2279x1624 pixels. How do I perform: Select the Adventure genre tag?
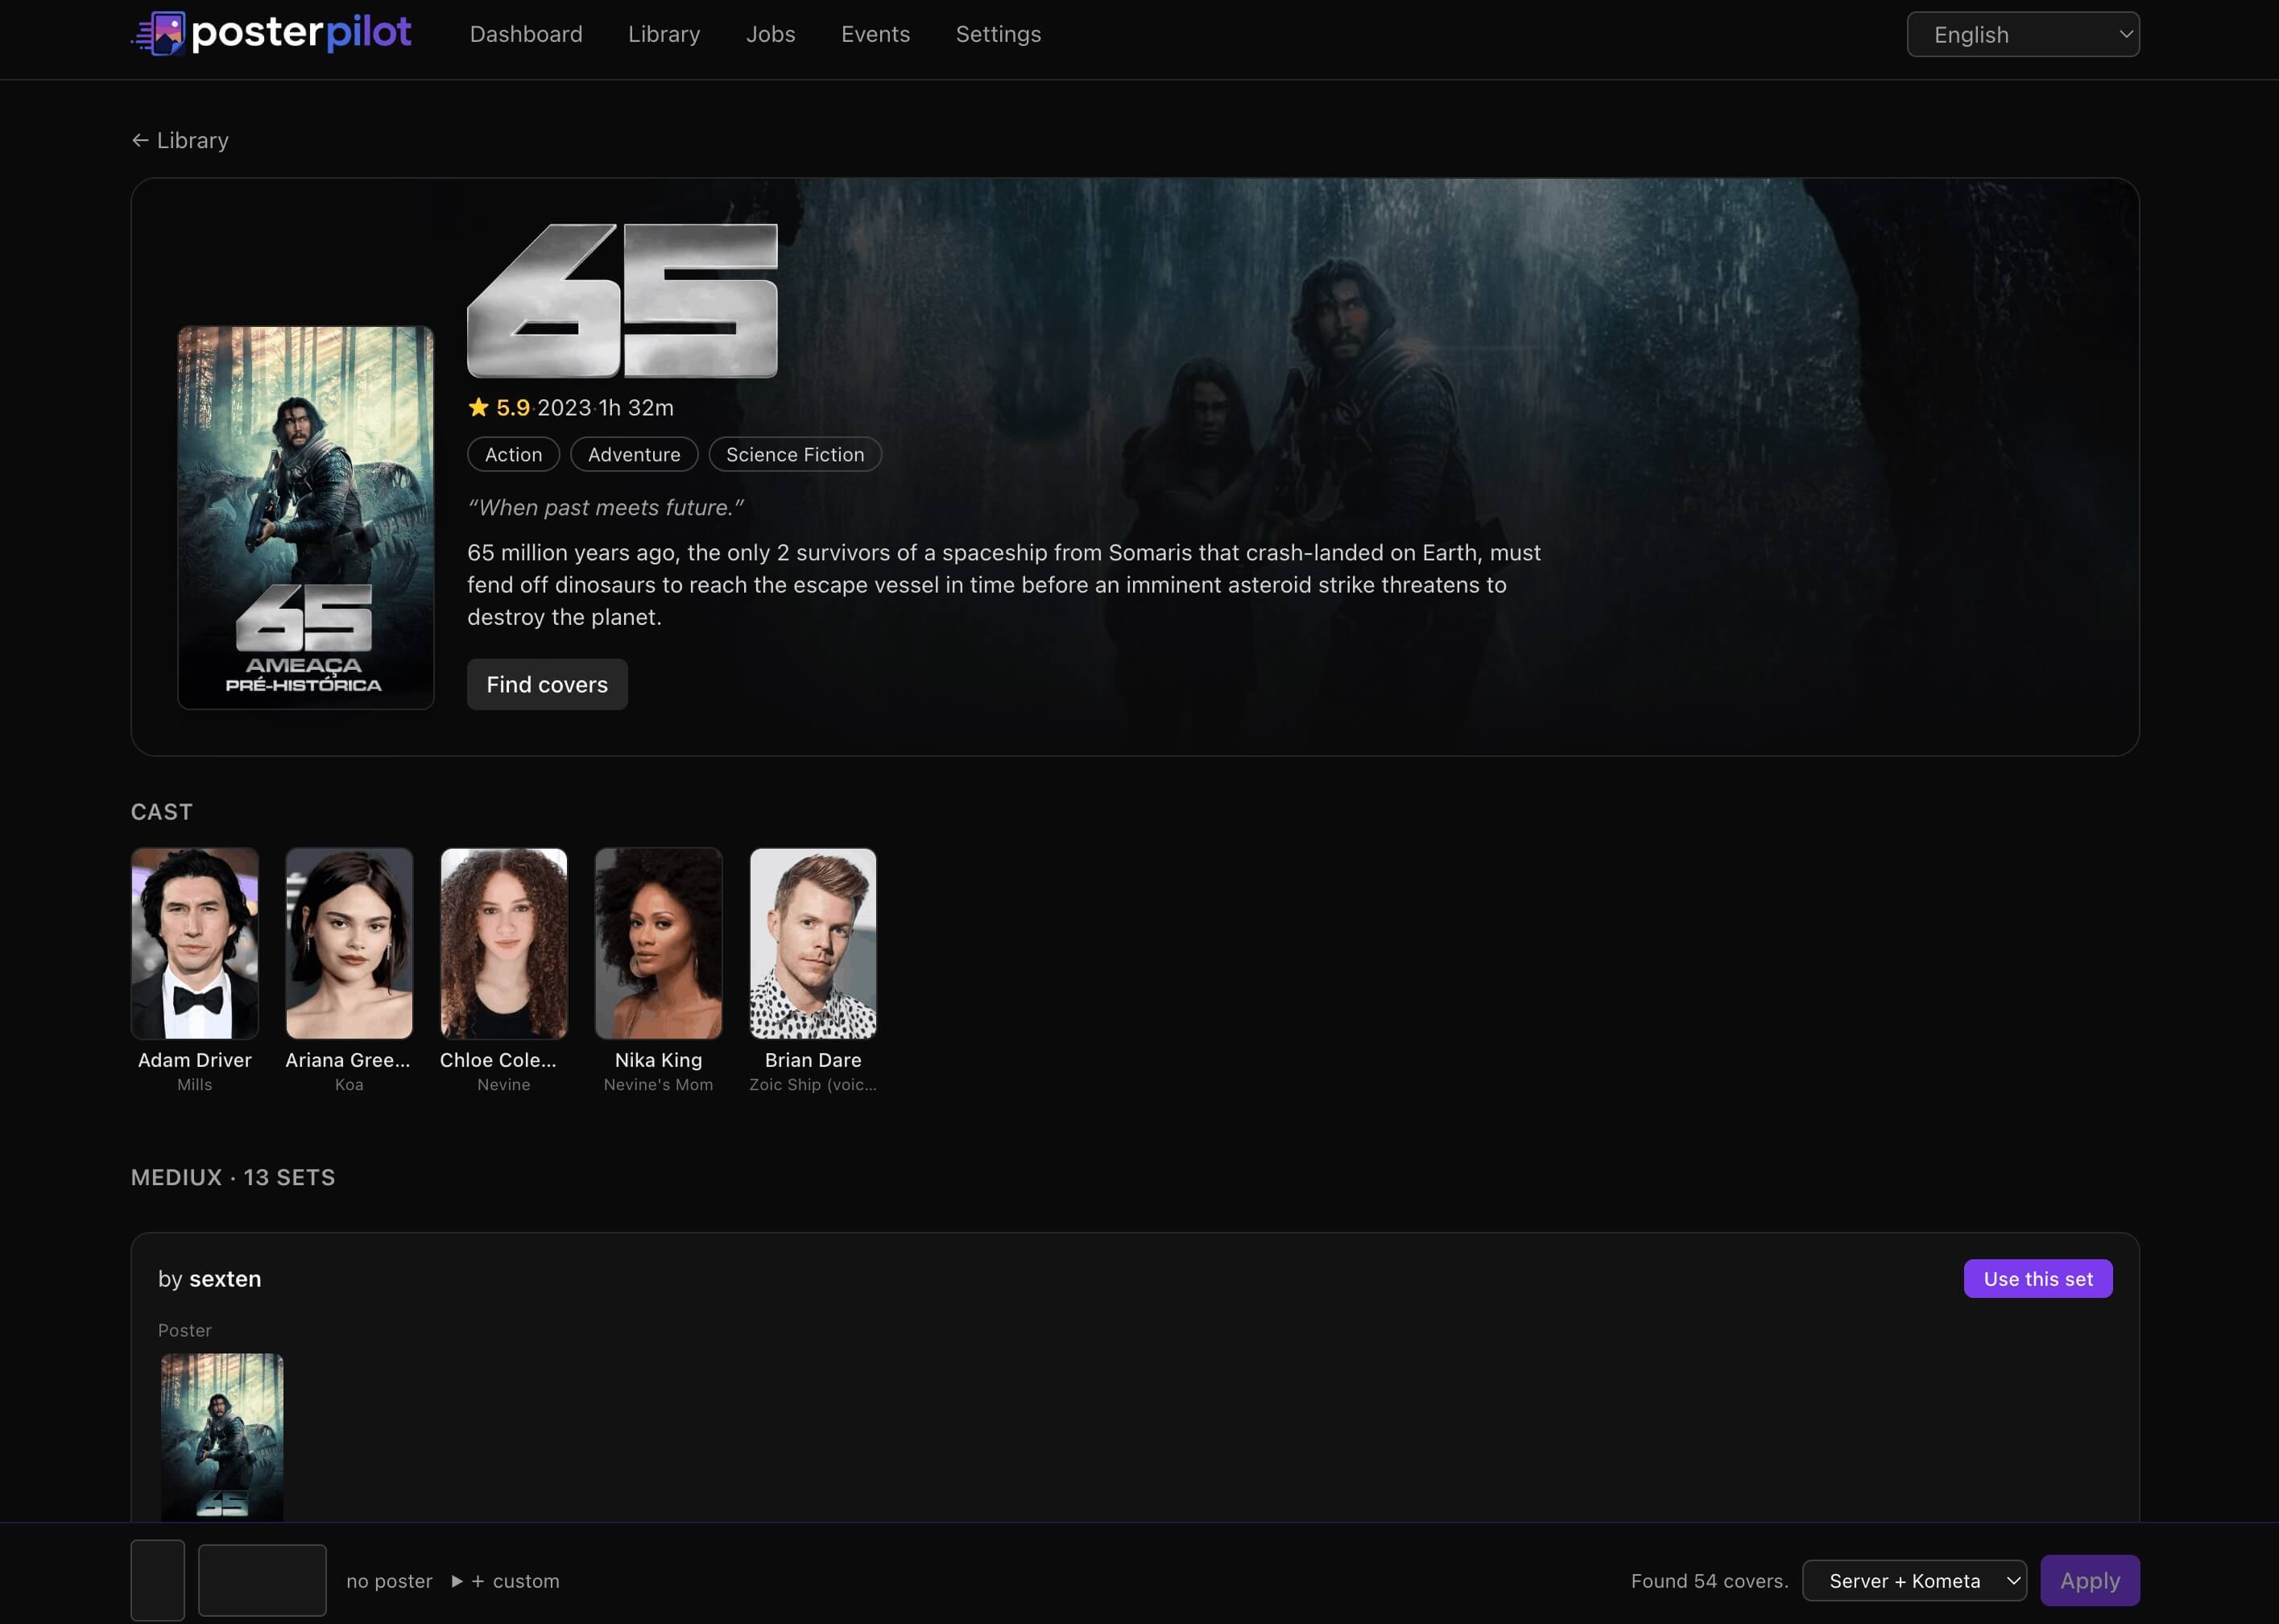pyautogui.click(x=634, y=454)
